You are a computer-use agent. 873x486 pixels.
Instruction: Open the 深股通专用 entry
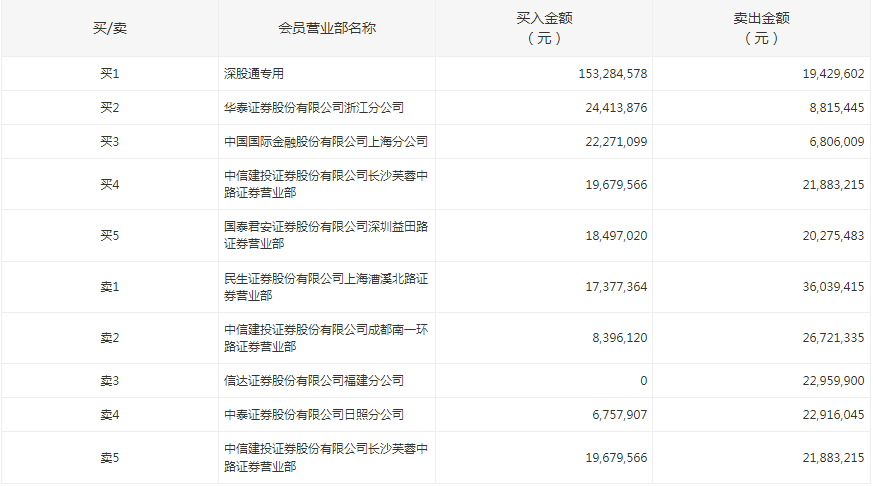[261, 74]
